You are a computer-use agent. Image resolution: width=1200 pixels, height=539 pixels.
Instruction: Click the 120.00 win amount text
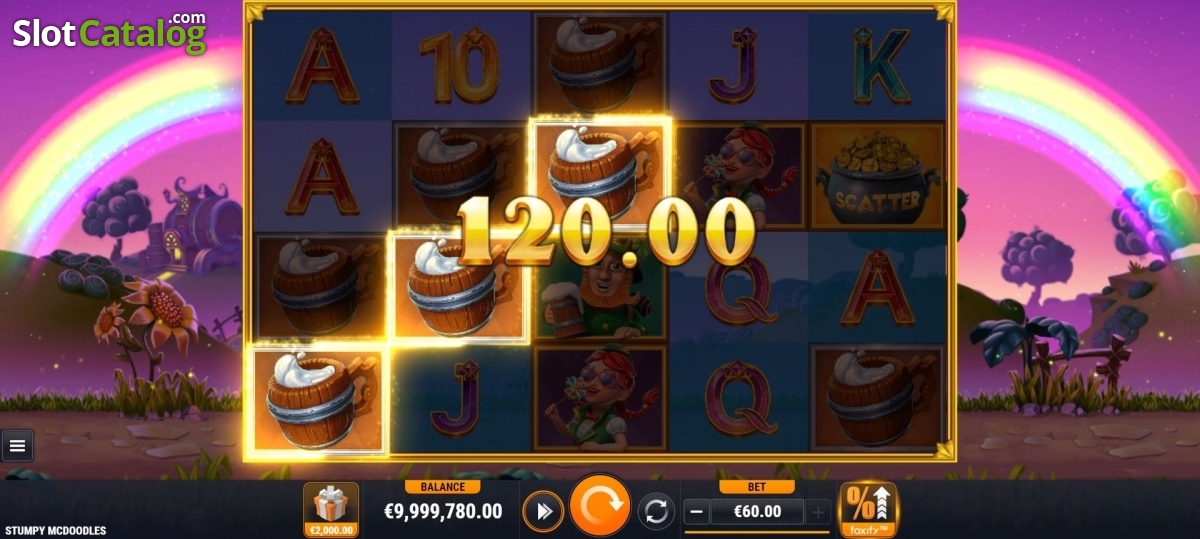606,231
